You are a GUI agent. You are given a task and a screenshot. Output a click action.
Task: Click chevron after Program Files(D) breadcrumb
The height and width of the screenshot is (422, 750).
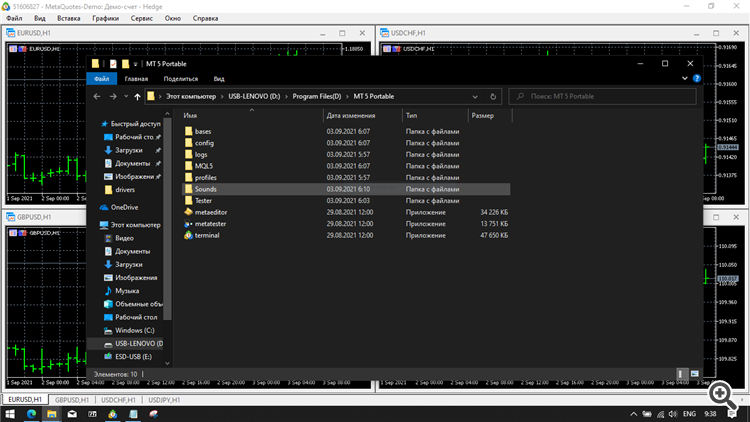(x=347, y=96)
